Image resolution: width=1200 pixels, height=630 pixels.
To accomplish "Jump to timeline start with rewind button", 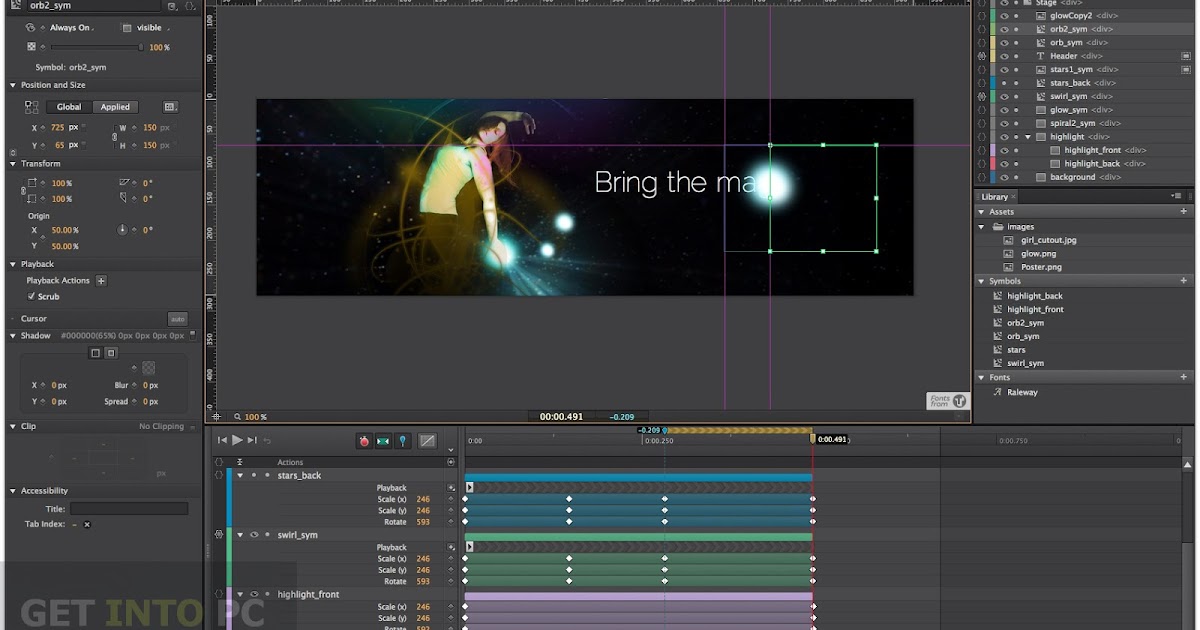I will [223, 440].
